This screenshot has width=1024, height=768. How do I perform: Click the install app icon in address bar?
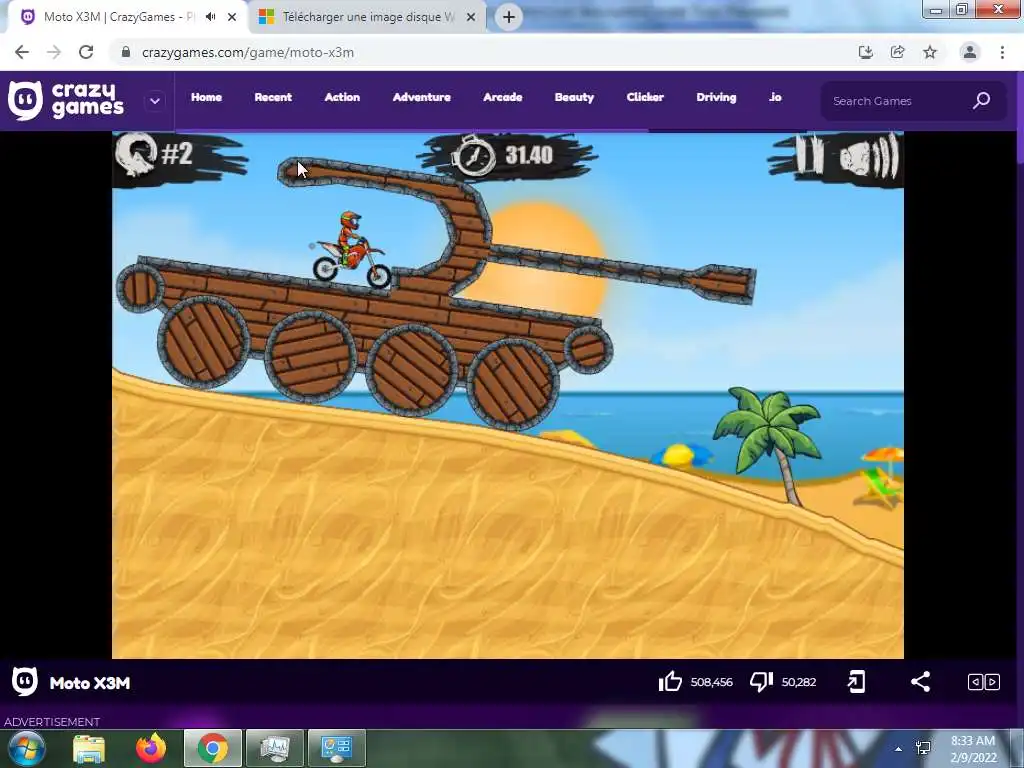pyautogui.click(x=866, y=52)
